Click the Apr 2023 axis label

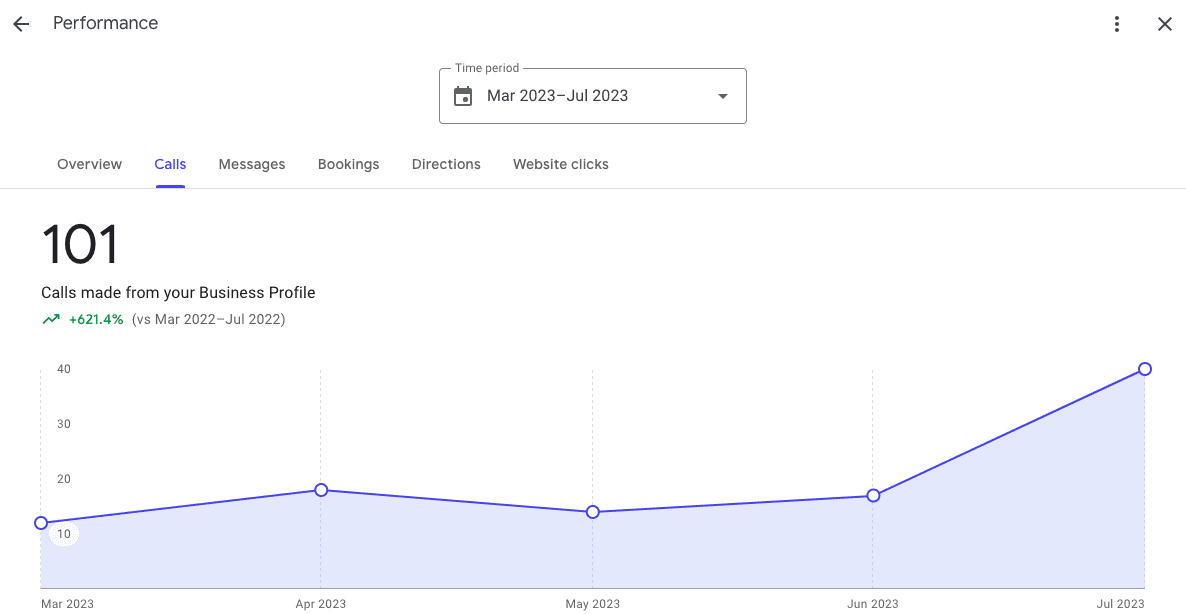[320, 603]
